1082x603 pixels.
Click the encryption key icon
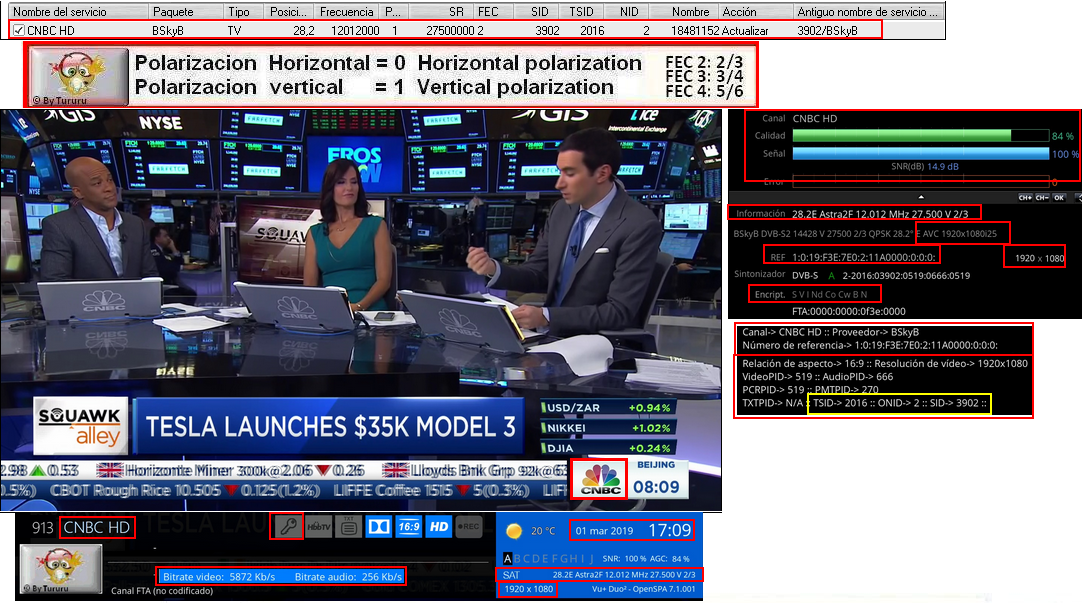pos(287,527)
